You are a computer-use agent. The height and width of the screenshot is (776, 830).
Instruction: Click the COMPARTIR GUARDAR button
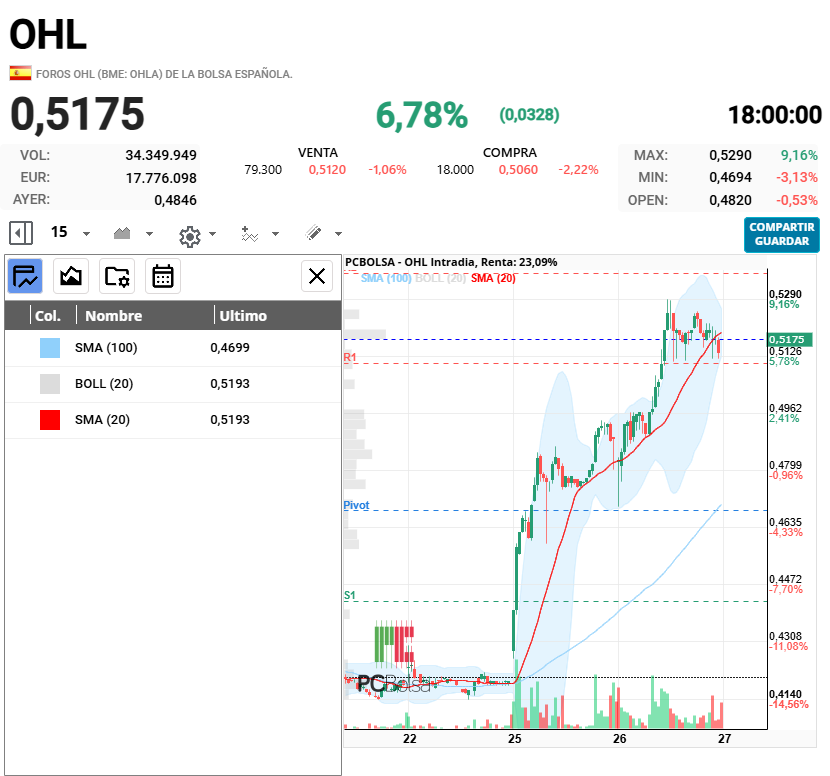(781, 234)
